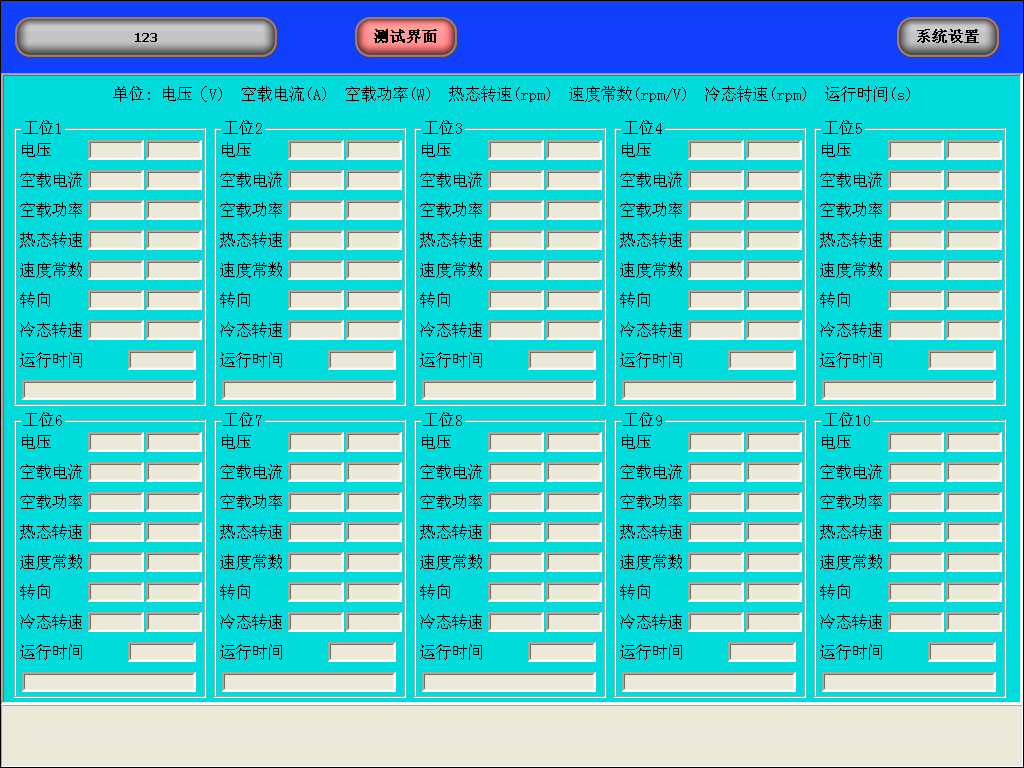Viewport: 1024px width, 768px height.
Task: Click right 冷态转速 field in 工位7
Action: pyautogui.click(x=374, y=622)
